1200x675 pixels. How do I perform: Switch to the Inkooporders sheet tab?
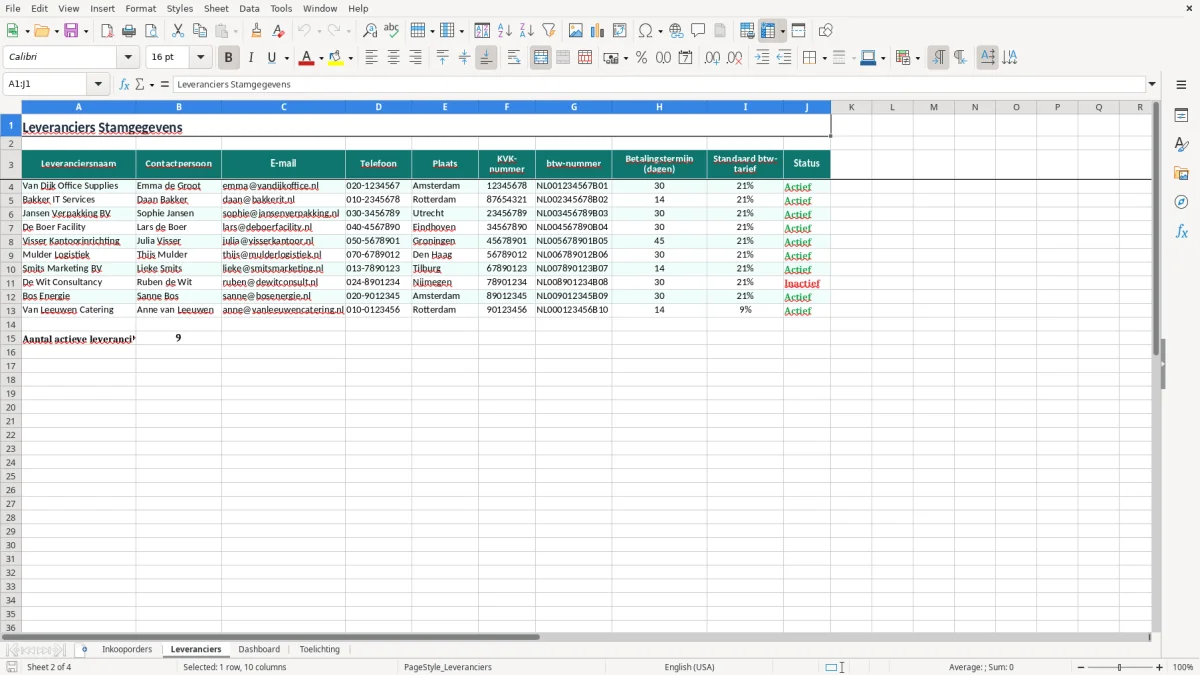tap(127, 649)
